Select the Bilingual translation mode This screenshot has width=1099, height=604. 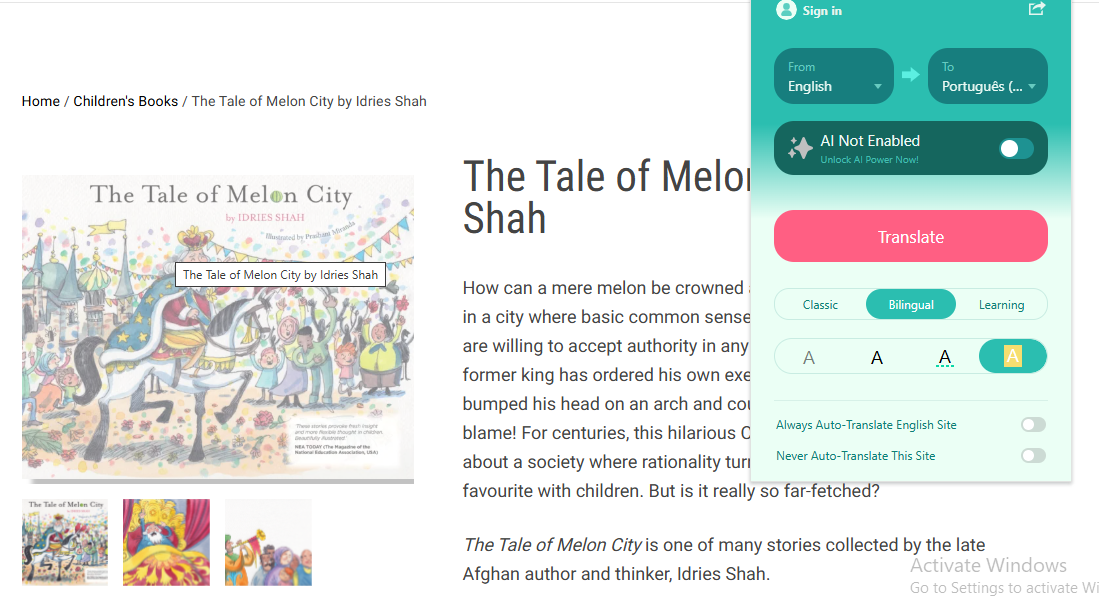click(x=910, y=305)
